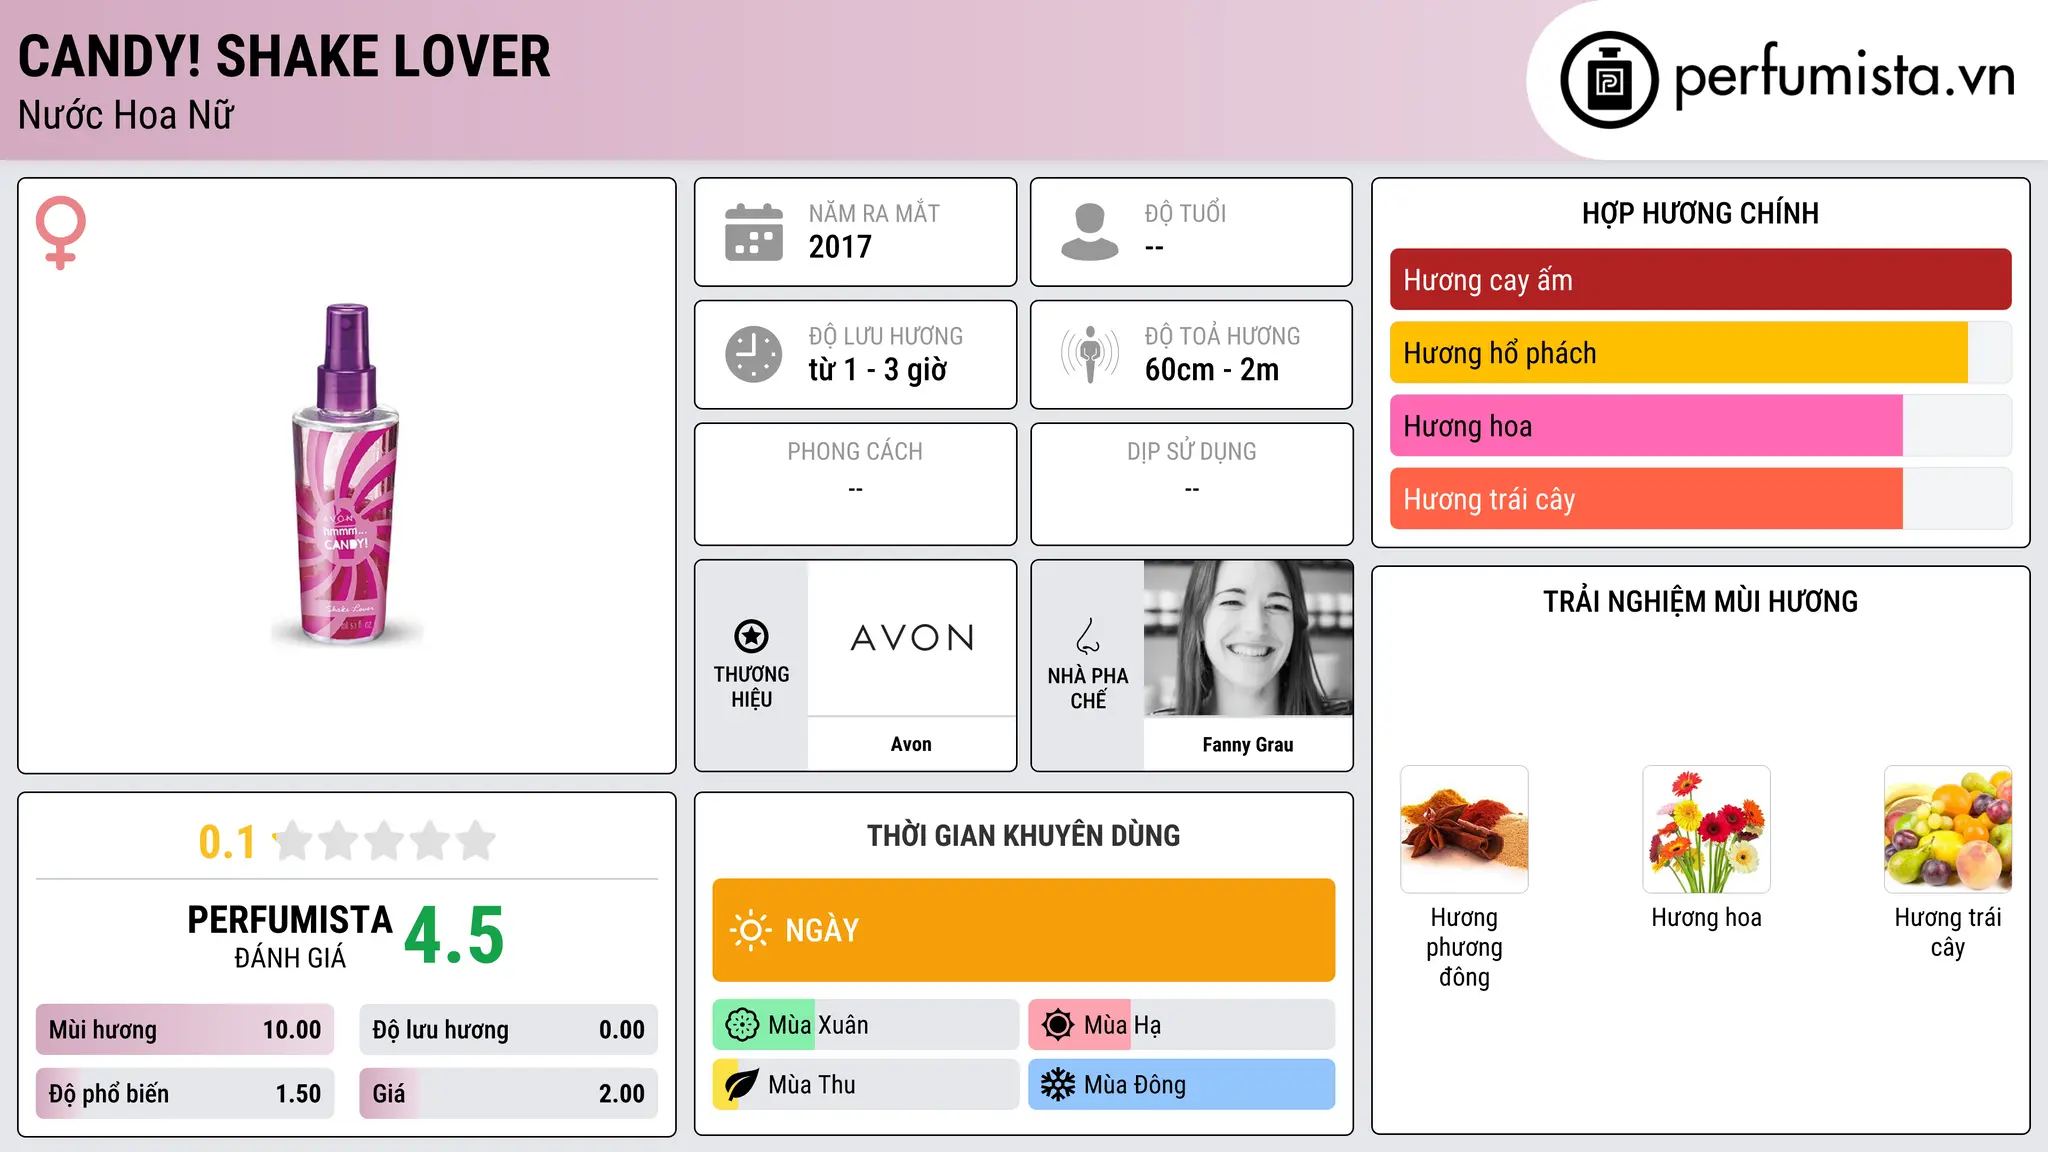Click the 'NHÀ PHA CHẾ' label
The width and height of the screenshot is (2048, 1152).
pos(1088,688)
